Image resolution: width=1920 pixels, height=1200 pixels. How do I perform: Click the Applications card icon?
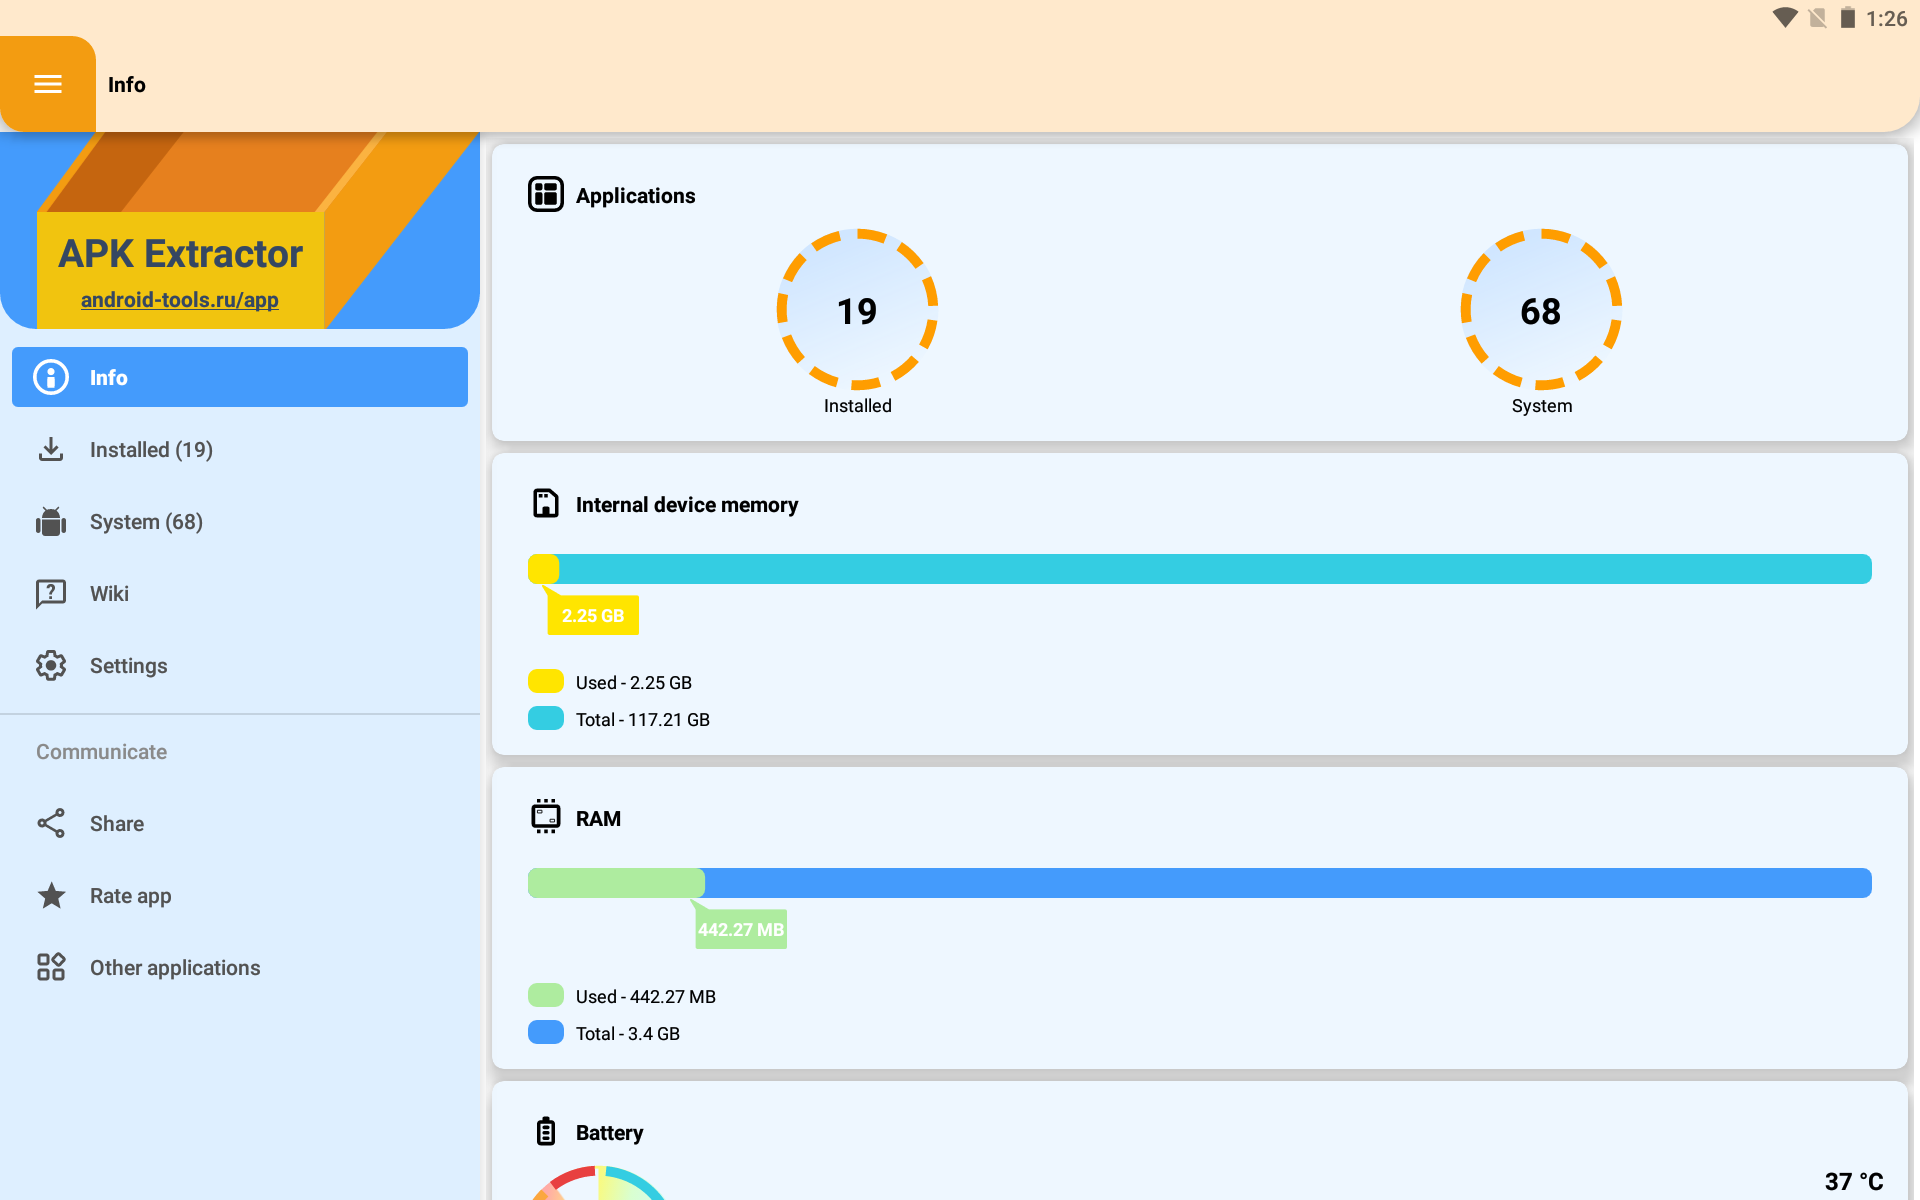pyautogui.click(x=546, y=194)
